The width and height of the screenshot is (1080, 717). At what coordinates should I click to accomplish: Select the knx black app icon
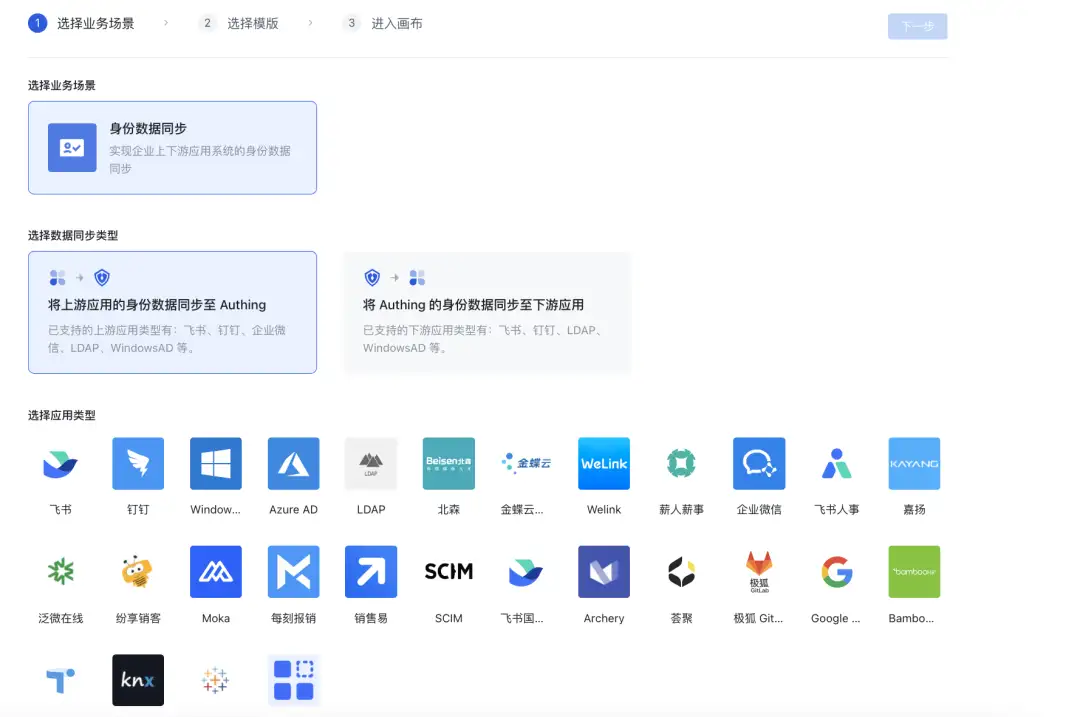point(138,680)
